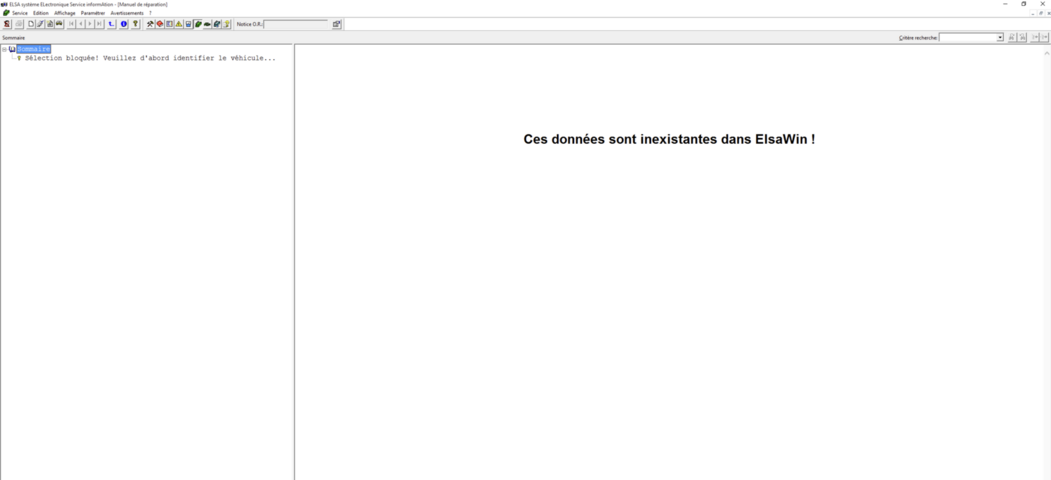Click the yellow warning triangle icon
The image size is (1051, 480).
[179, 24]
